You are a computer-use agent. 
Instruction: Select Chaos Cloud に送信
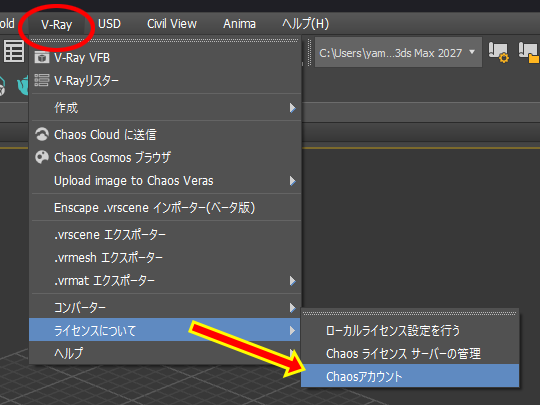click(165, 135)
